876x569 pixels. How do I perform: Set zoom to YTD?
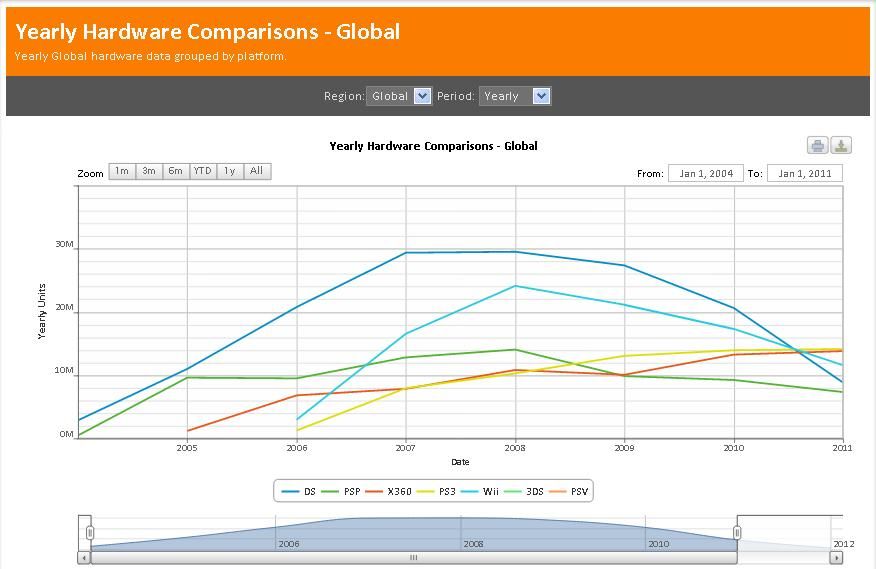[202, 171]
